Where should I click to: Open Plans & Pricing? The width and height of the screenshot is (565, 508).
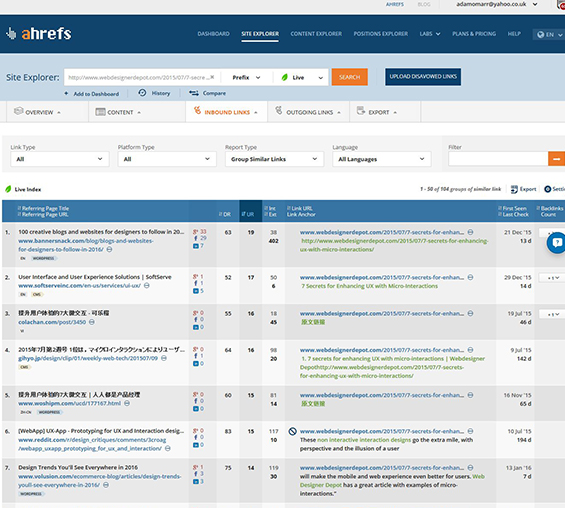(474, 34)
